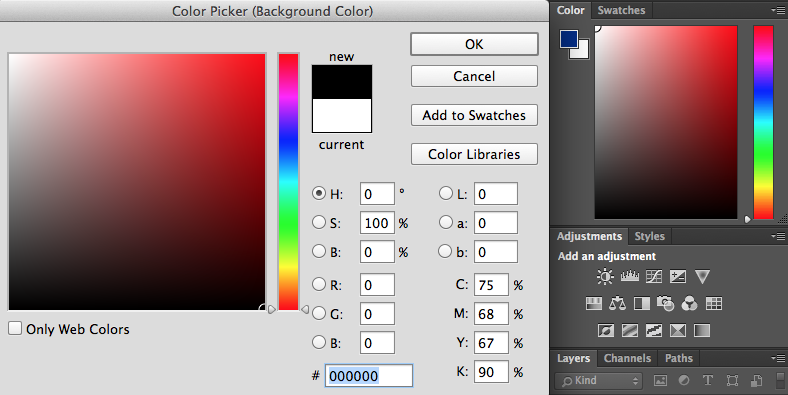Viewport: 788px width, 395px height.
Task: Open the Layers panel flyout menu
Action: coord(778,358)
